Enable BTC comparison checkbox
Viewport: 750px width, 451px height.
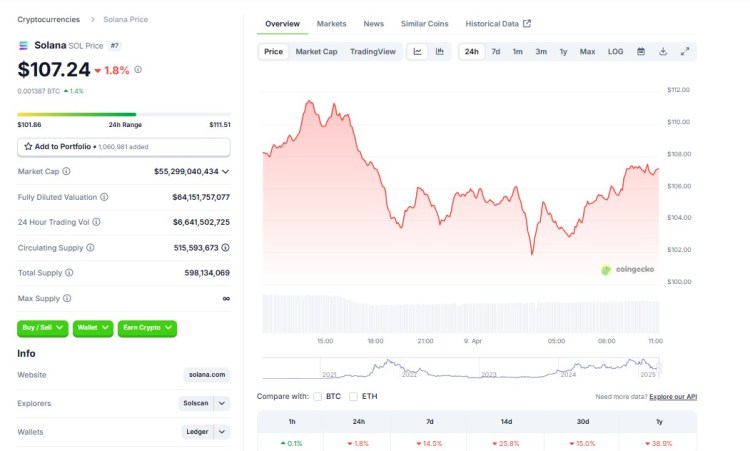coord(318,397)
